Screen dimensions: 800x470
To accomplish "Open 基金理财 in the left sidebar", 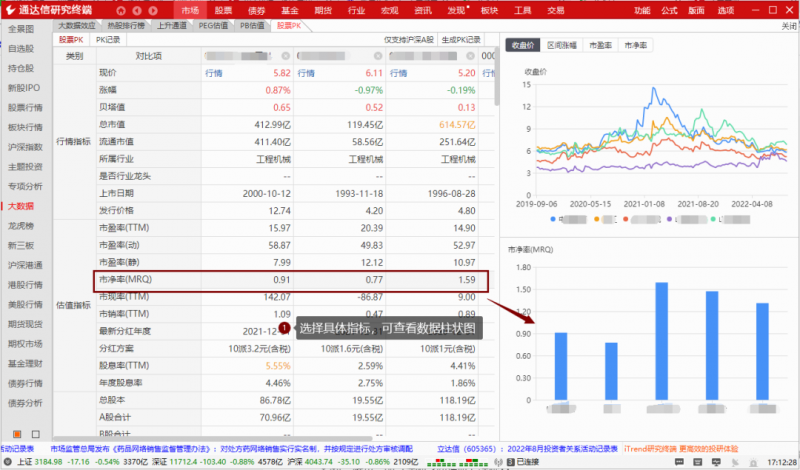I will click(x=25, y=364).
